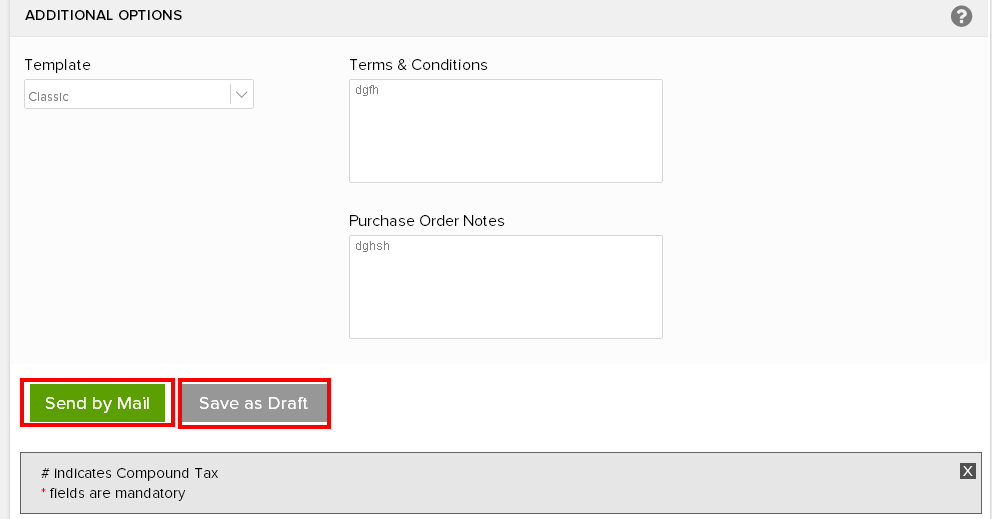The height and width of the screenshot is (519, 992).
Task: Place cursor on the 'dgfh' text
Action: [x=367, y=90]
